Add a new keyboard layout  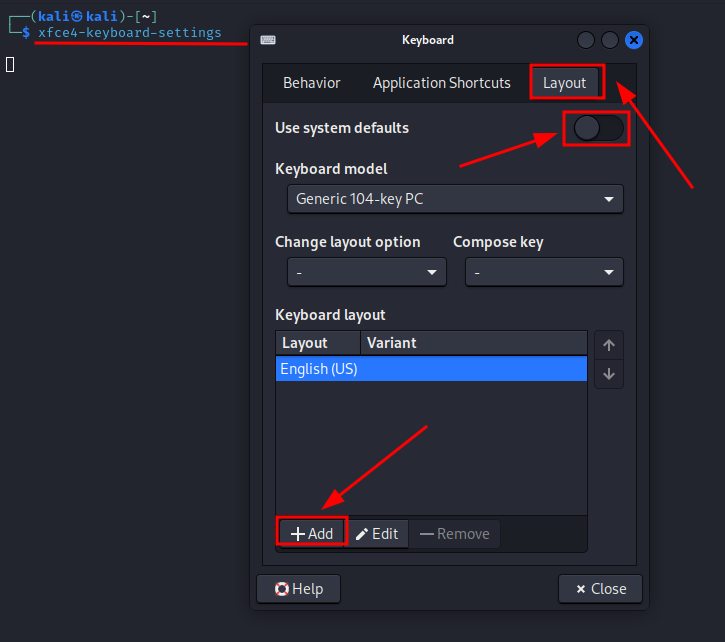pos(312,534)
